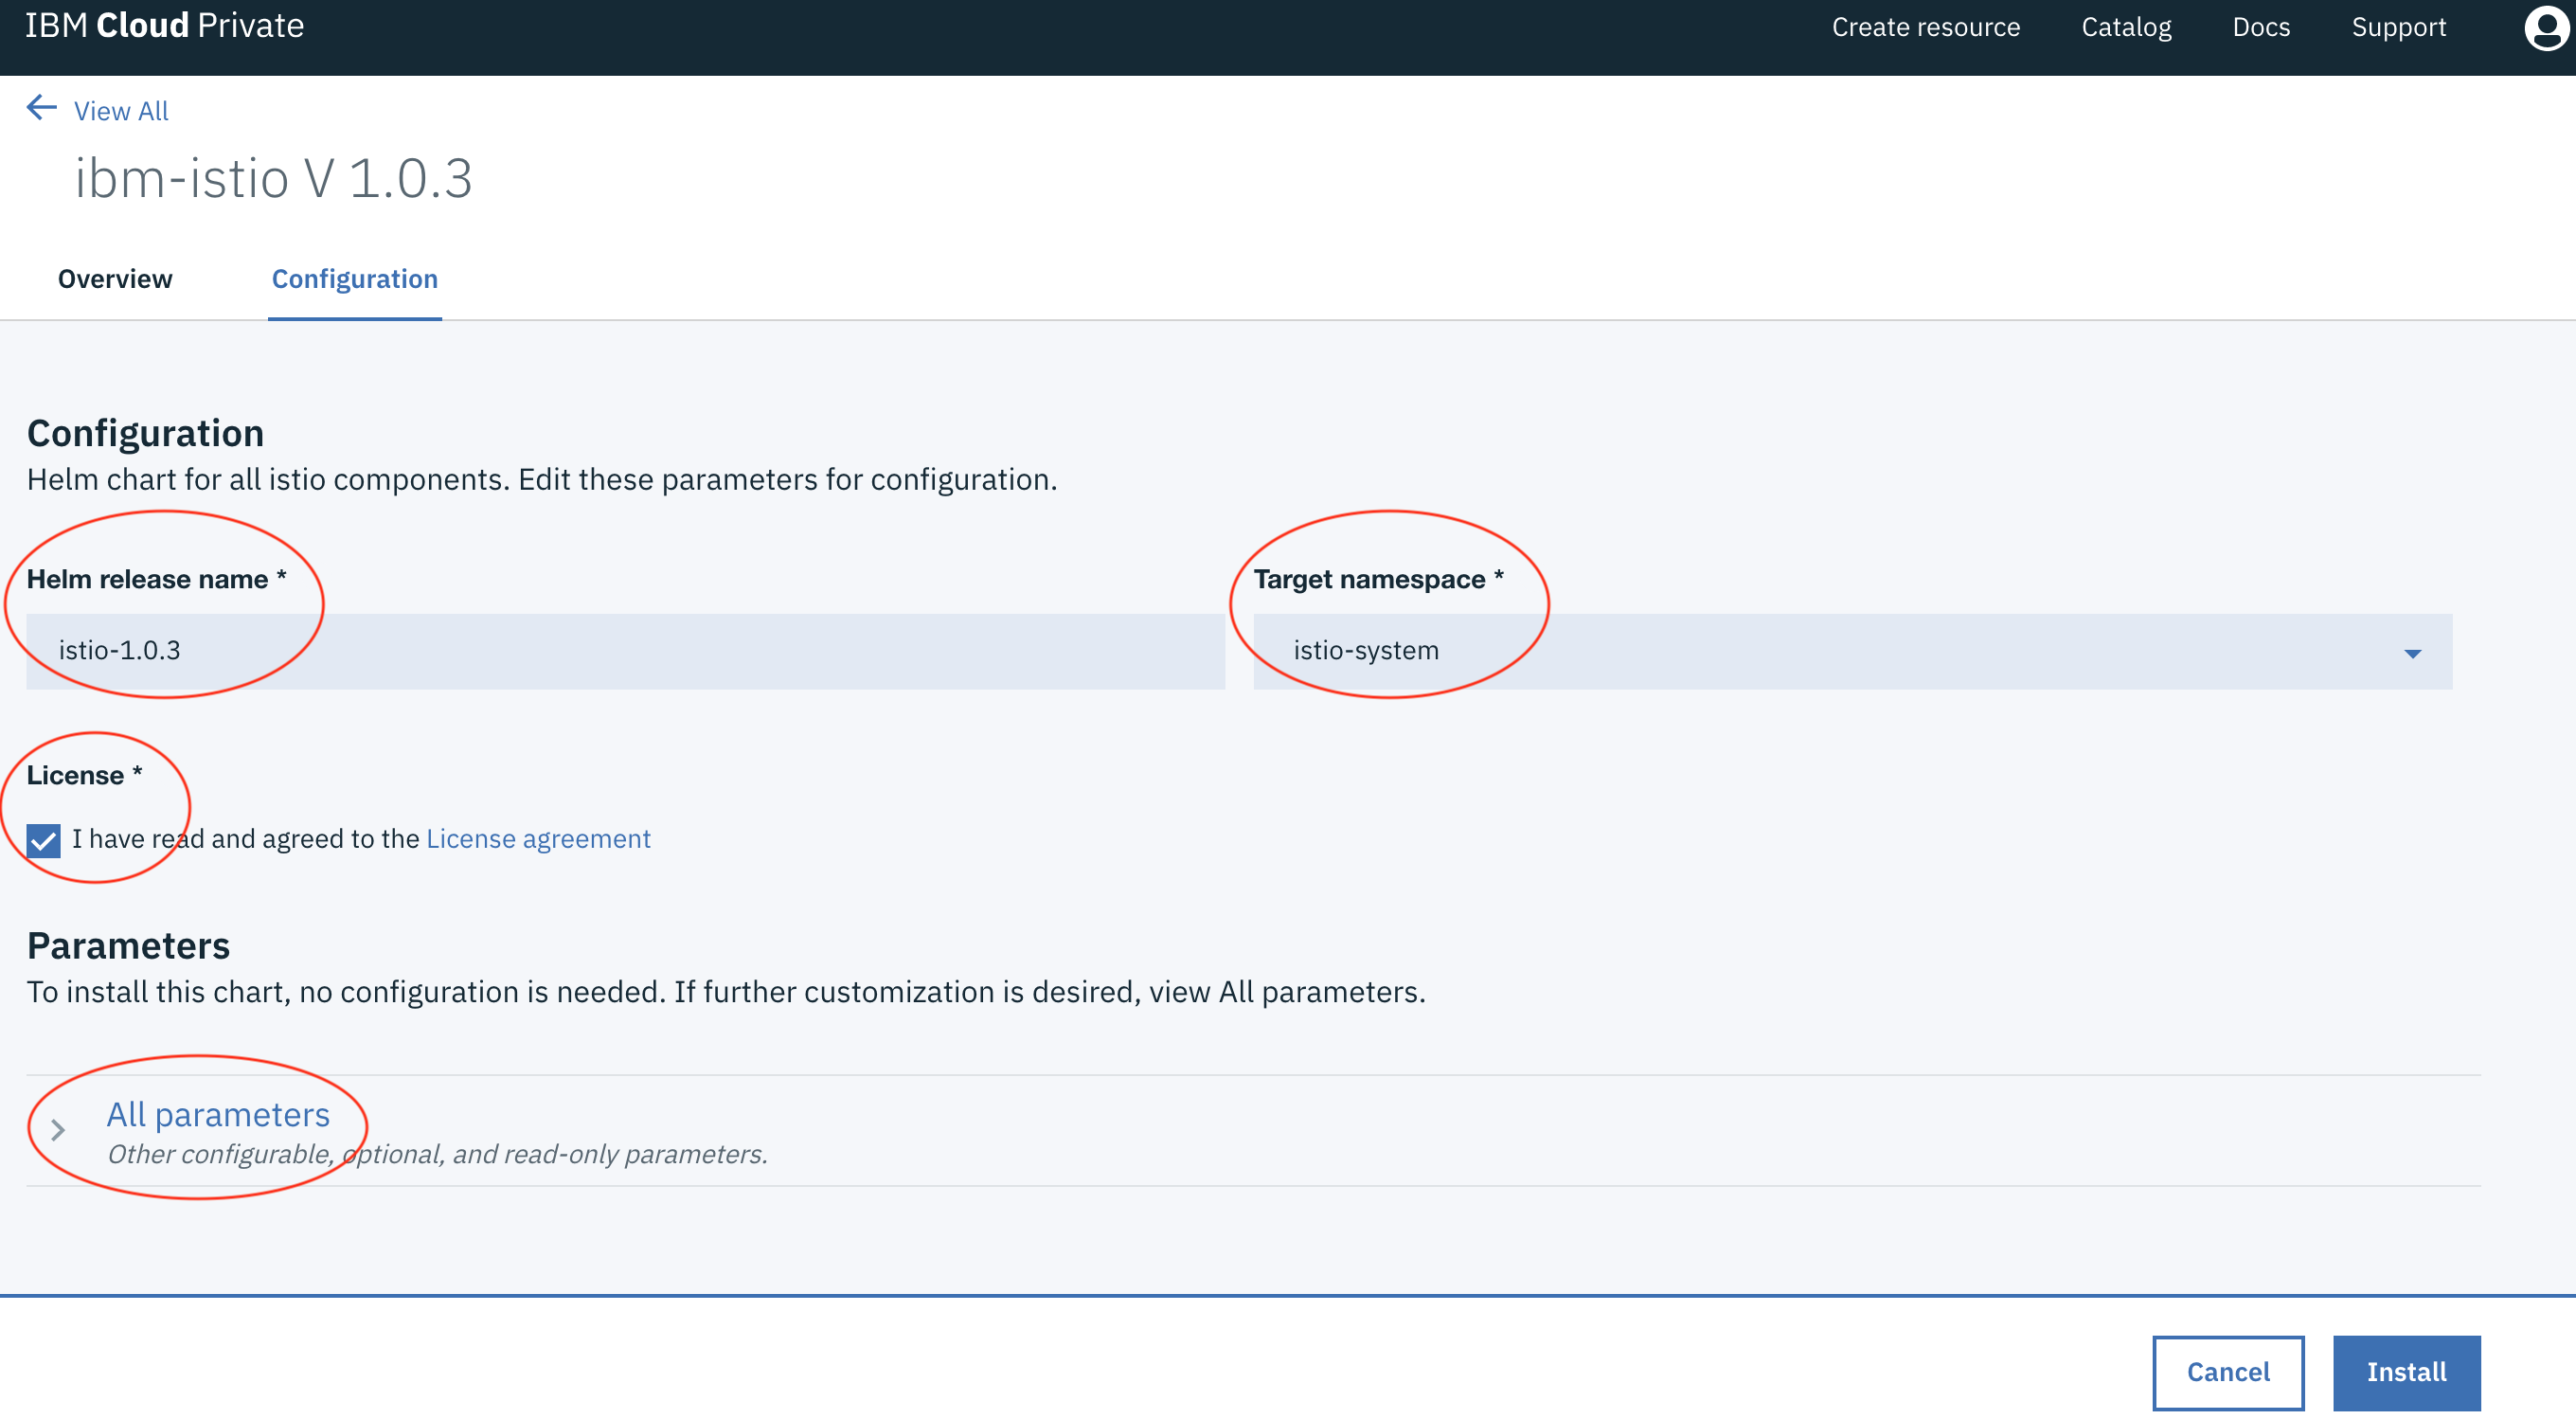This screenshot has height=1419, width=2576.
Task: Expand All parameters chevron
Action: 58,1130
